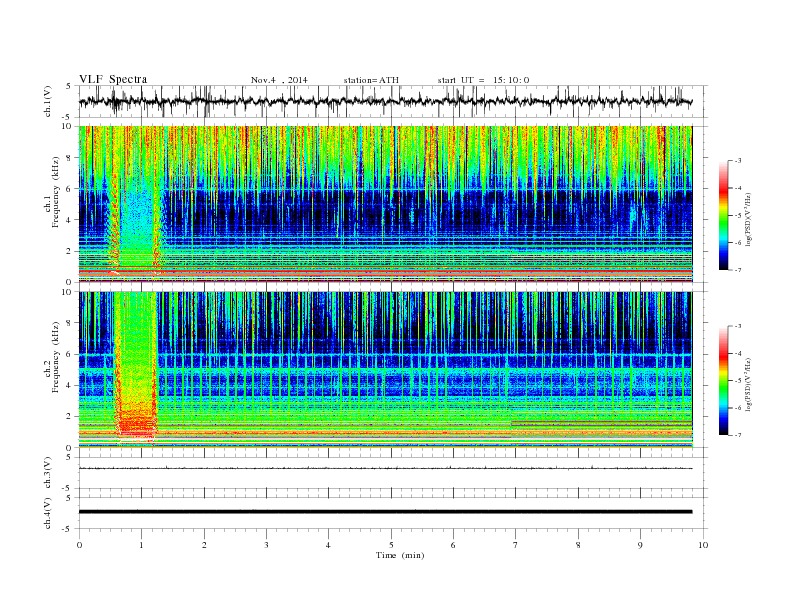Click the time axis tick label "9"
The image size is (792, 612).
(x=640, y=545)
